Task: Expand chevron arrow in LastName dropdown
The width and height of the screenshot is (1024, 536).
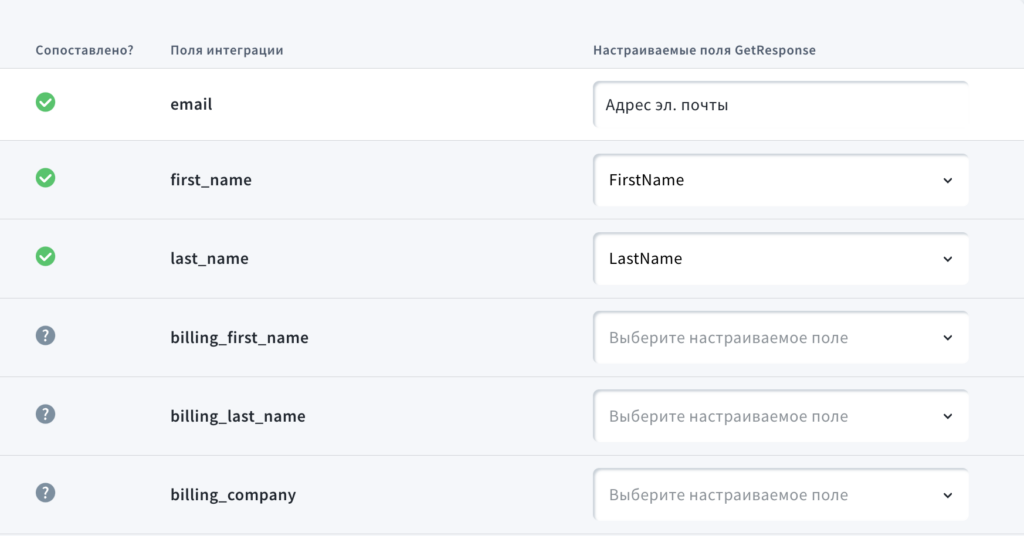Action: (x=948, y=259)
